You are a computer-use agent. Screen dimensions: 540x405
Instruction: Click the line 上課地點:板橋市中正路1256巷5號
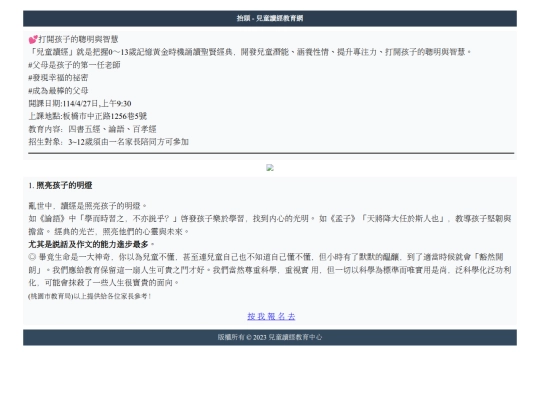87,116
